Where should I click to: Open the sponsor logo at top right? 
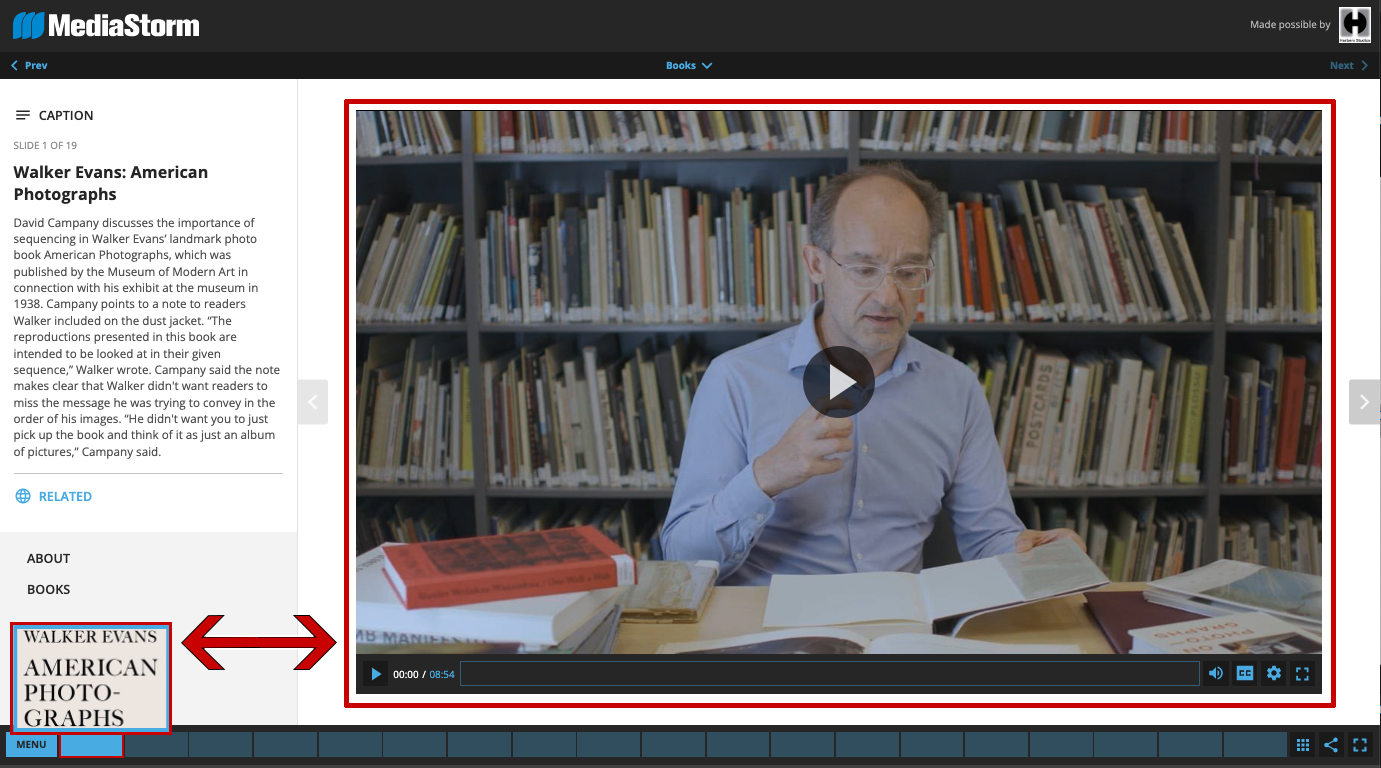(x=1355, y=24)
